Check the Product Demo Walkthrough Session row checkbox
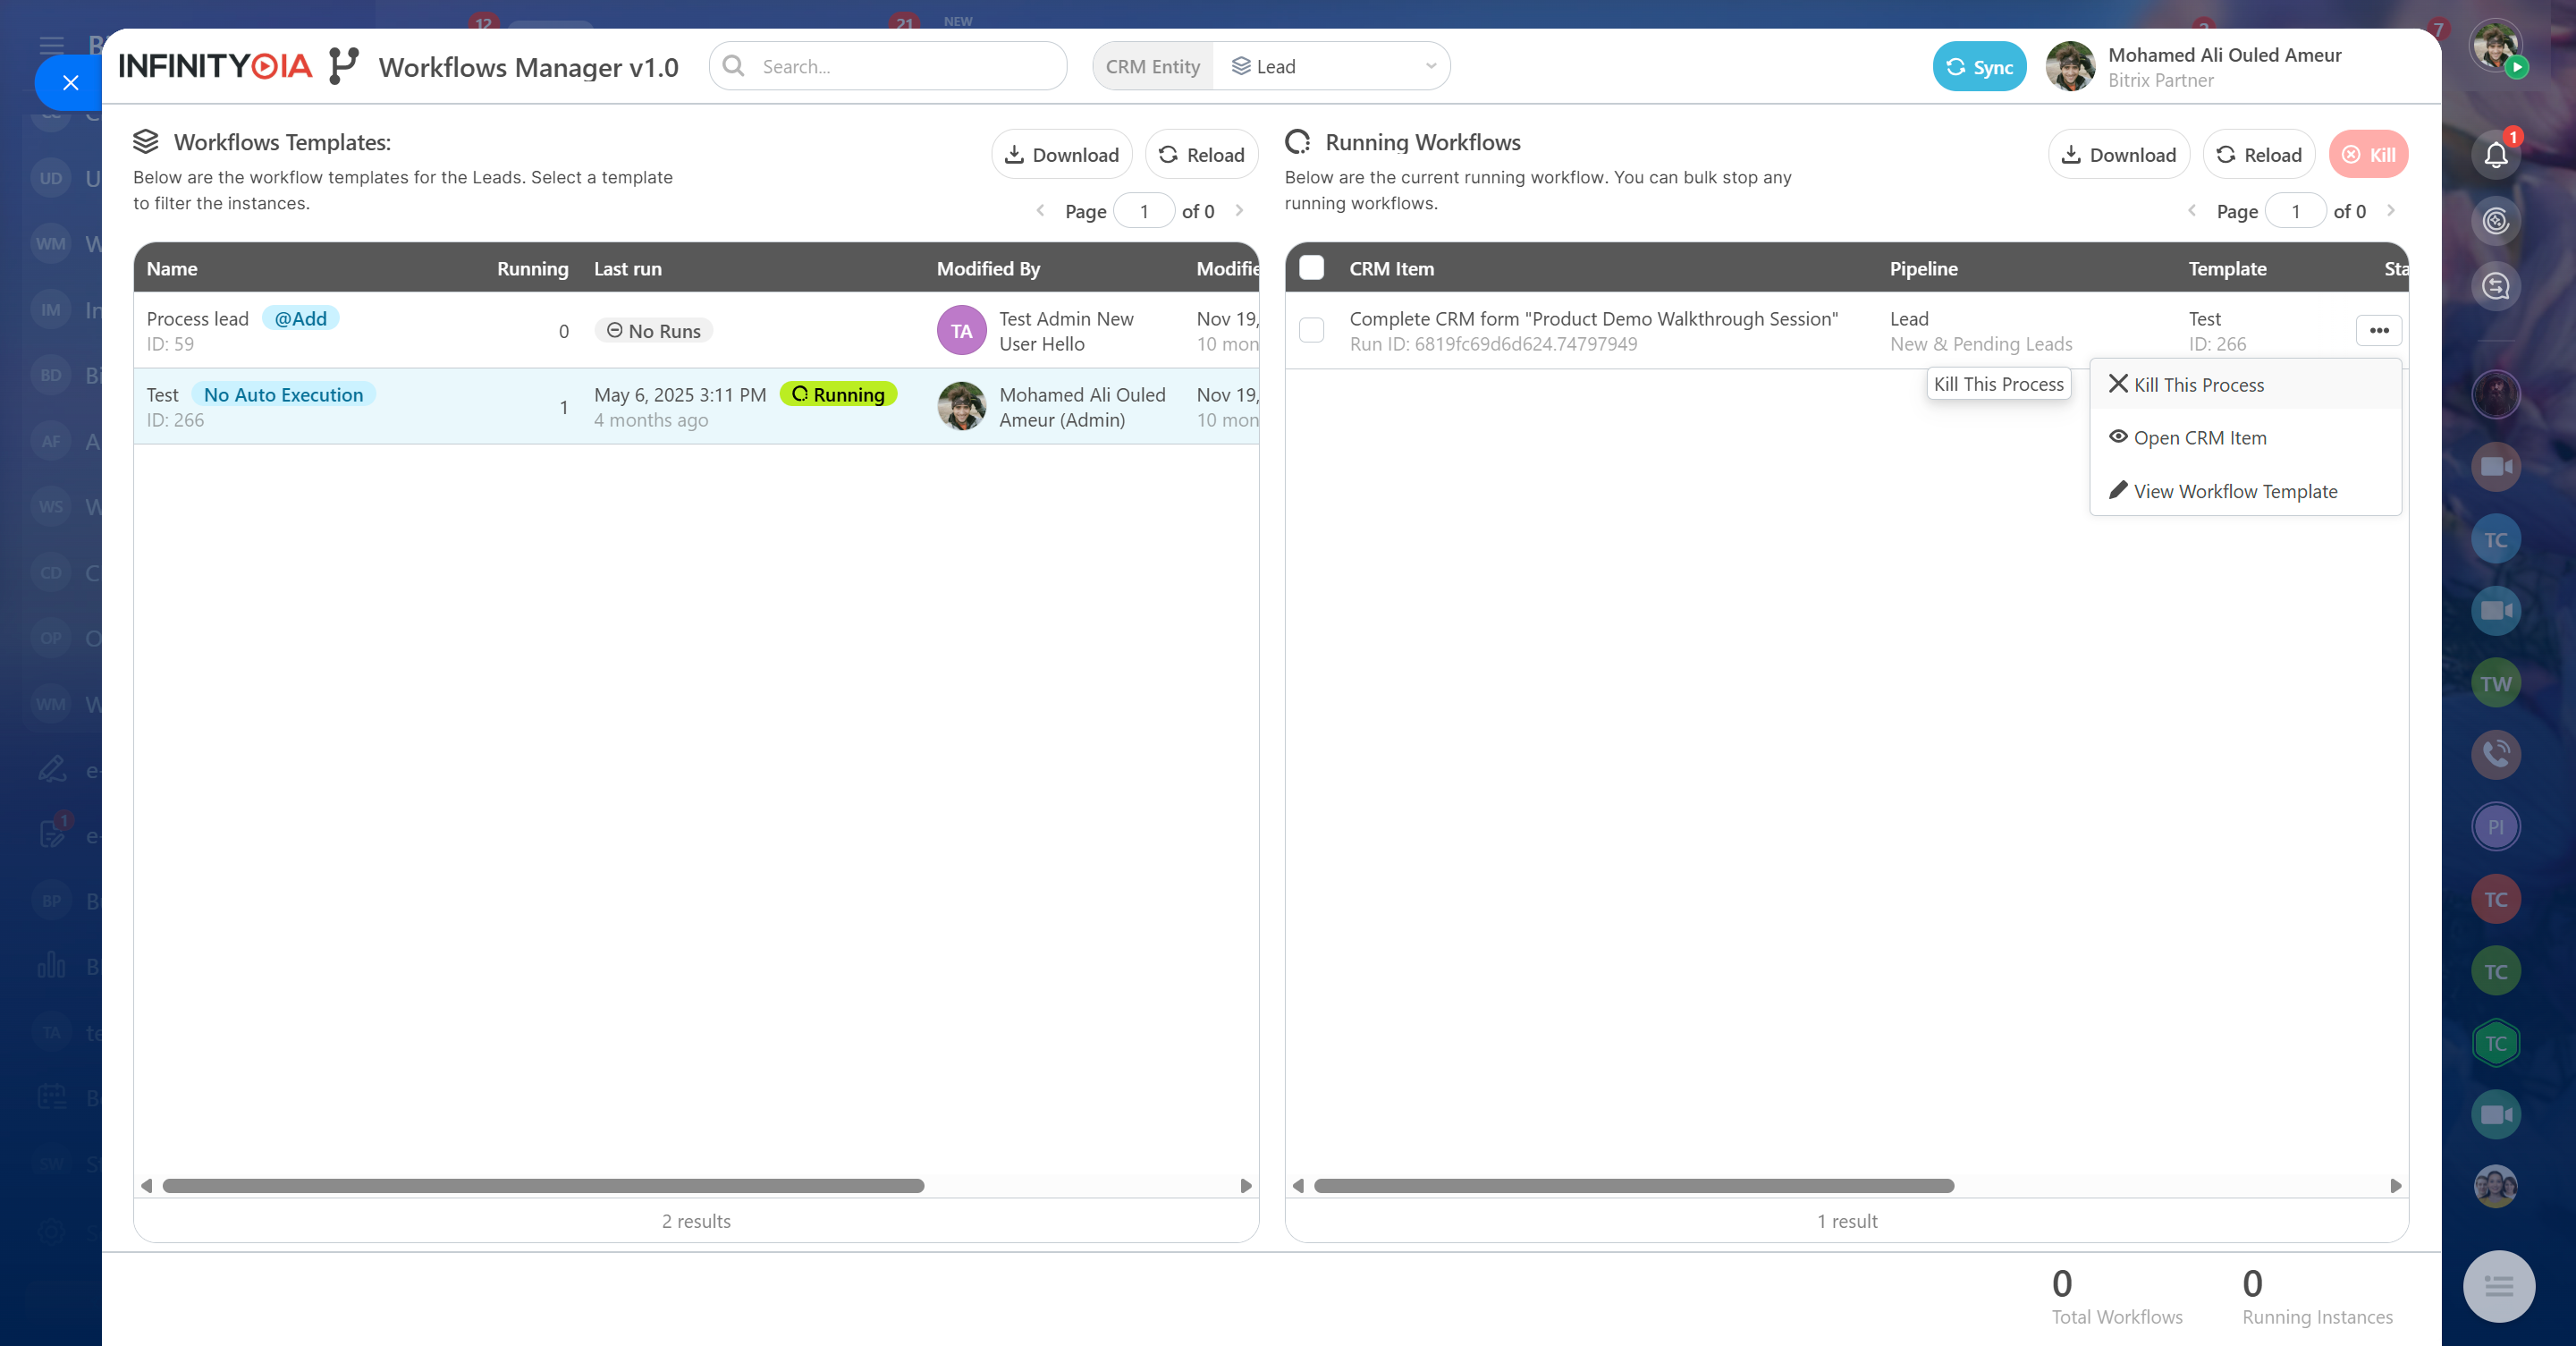The height and width of the screenshot is (1346, 2576). pos(1311,330)
